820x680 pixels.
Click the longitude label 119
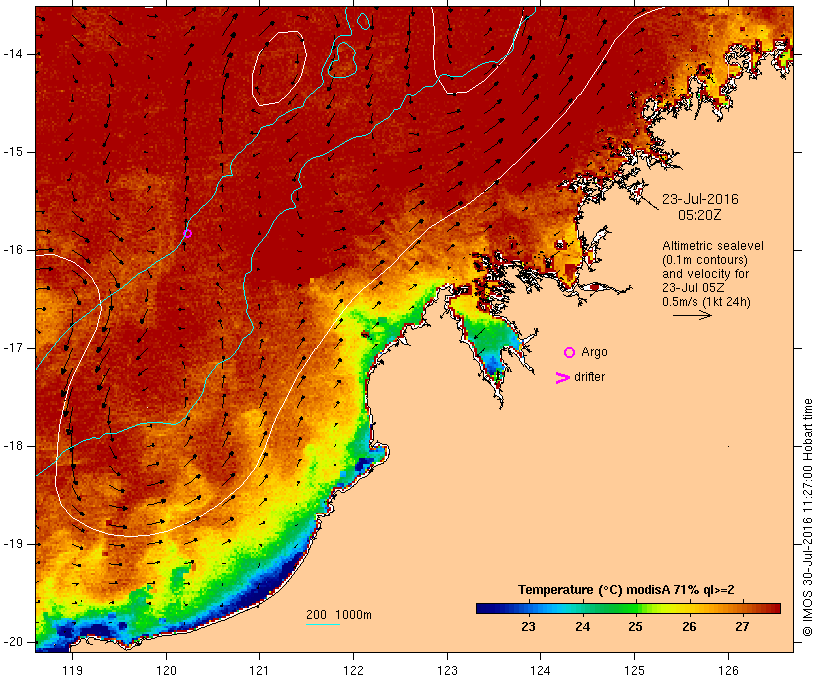point(72,671)
